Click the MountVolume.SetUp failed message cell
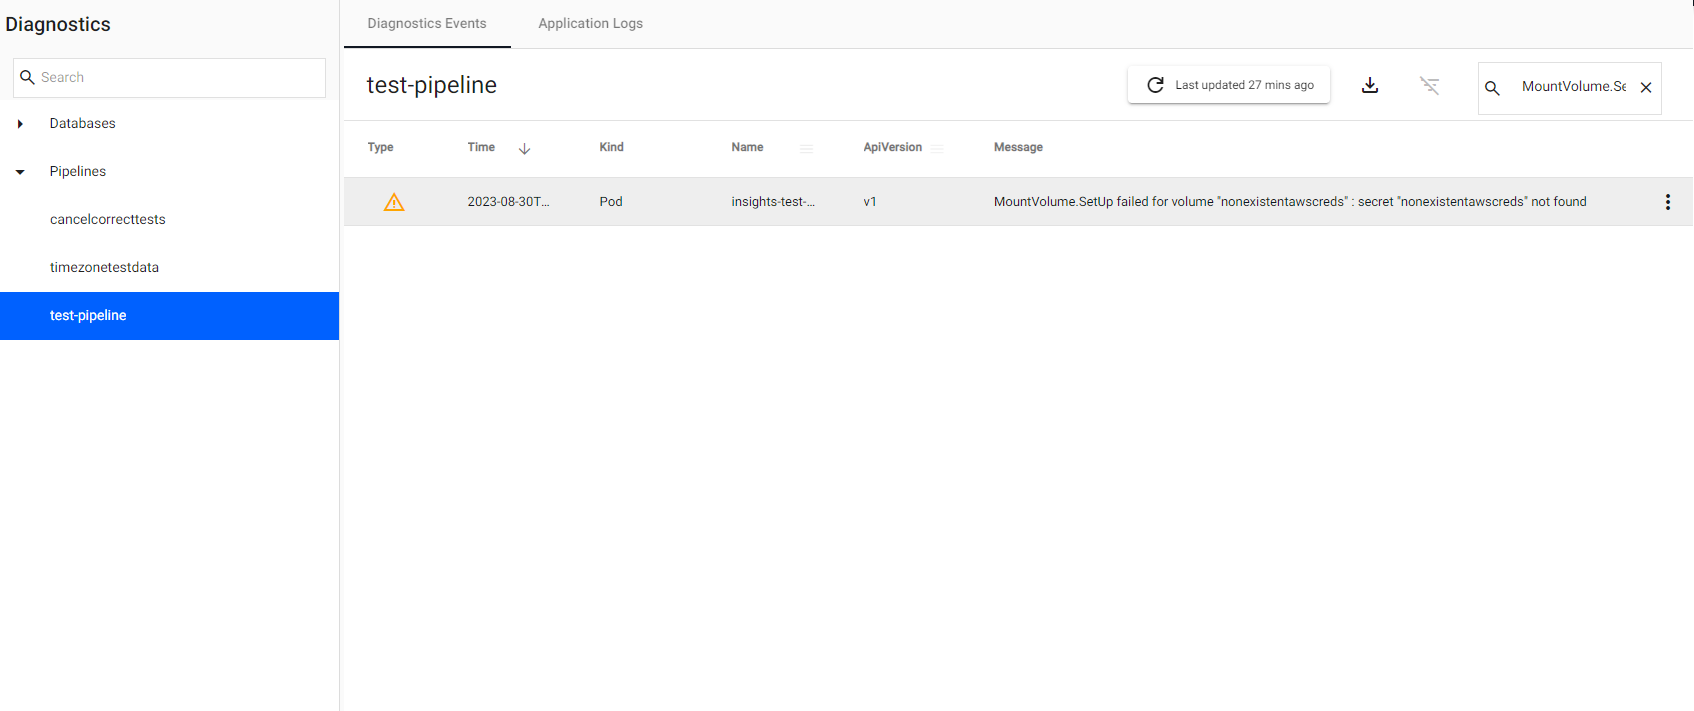Viewport: 1694px width, 711px height. [1289, 202]
